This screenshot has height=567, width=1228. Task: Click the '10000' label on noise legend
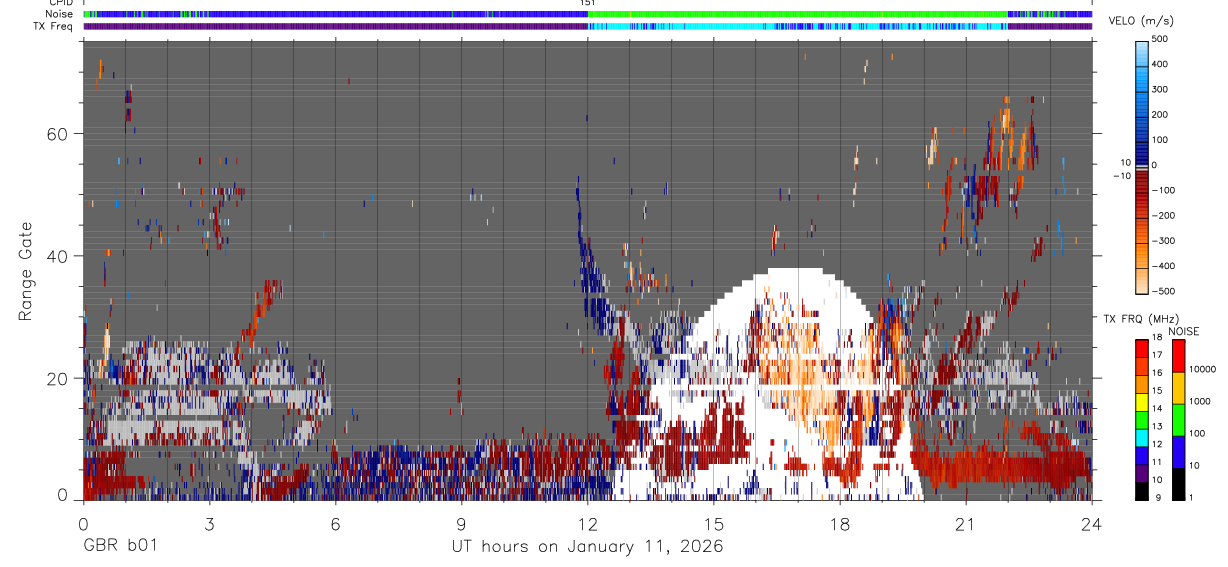(x=1202, y=369)
